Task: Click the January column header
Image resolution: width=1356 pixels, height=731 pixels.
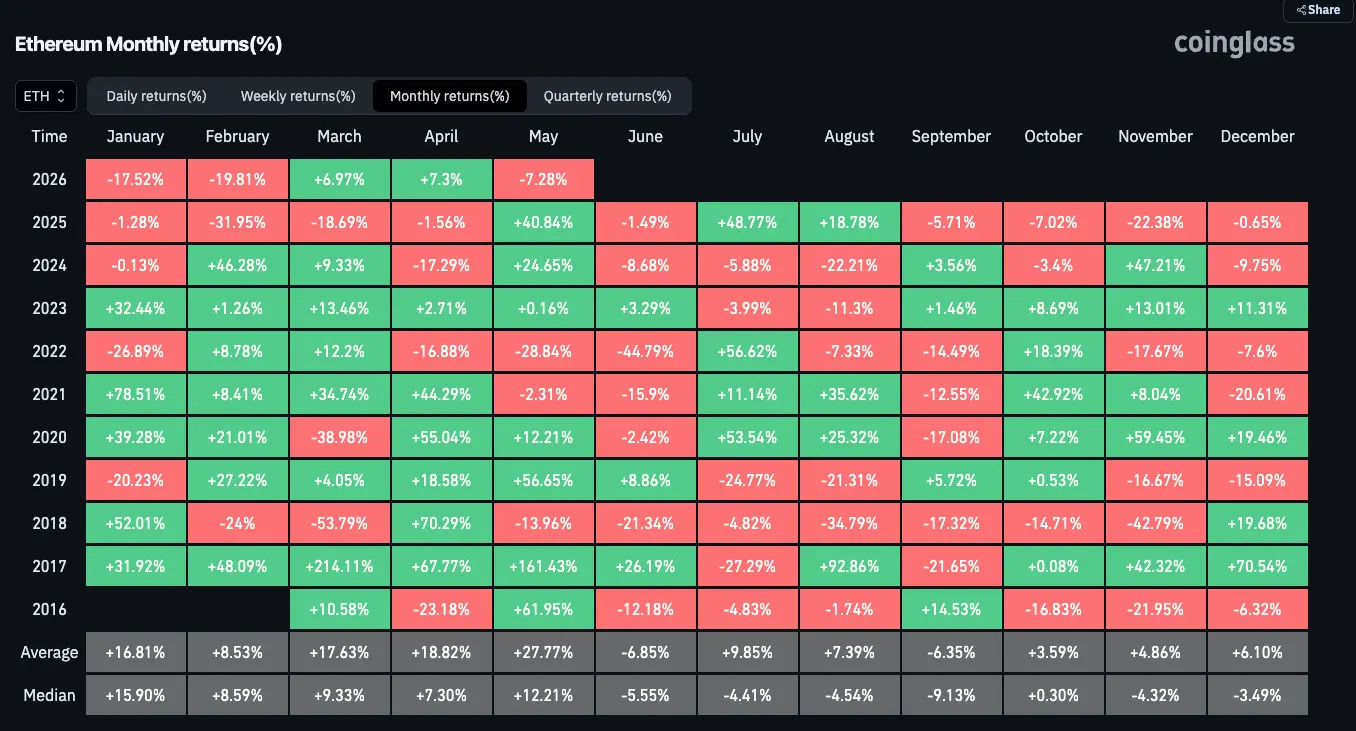Action: pyautogui.click(x=135, y=136)
